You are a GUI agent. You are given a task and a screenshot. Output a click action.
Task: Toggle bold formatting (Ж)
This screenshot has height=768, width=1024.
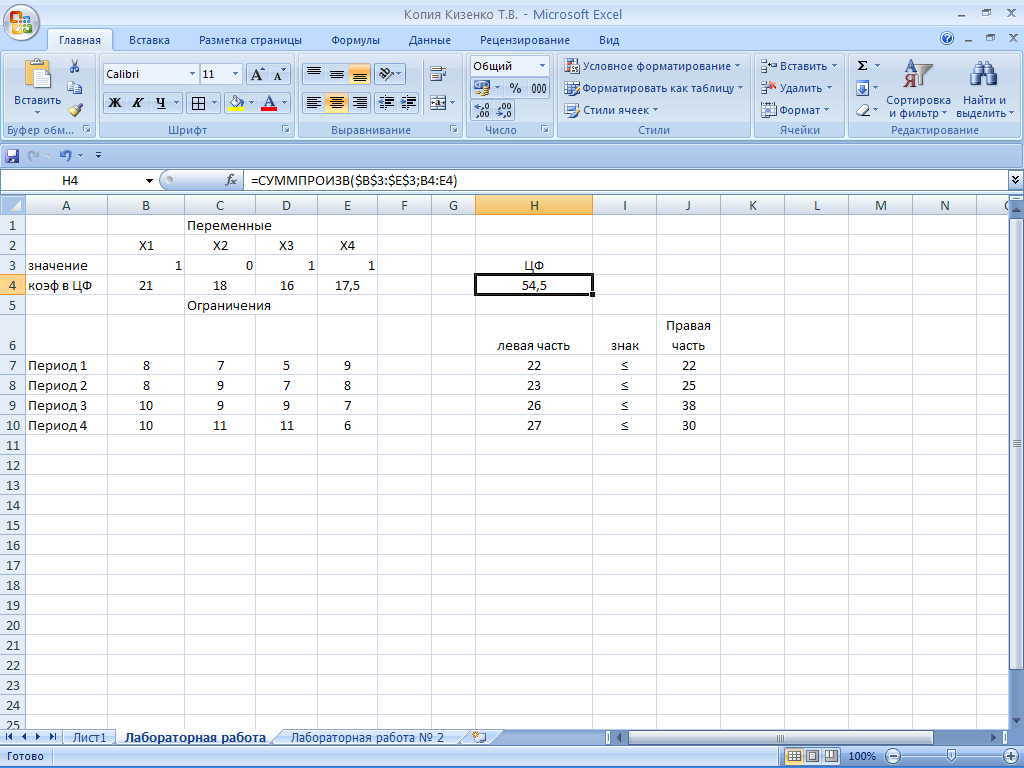(x=115, y=103)
